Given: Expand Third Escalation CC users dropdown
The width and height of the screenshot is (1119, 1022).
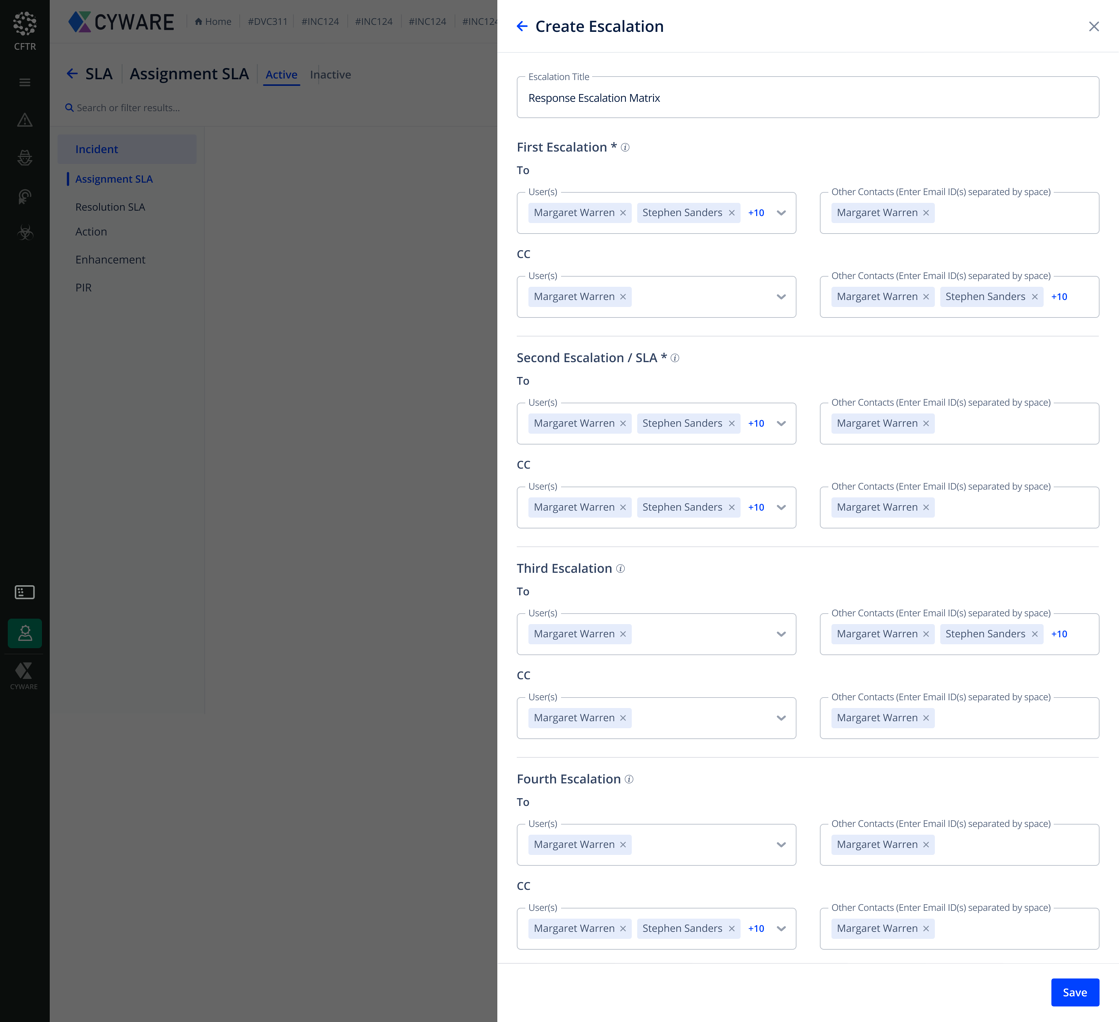Looking at the screenshot, I should coord(781,718).
